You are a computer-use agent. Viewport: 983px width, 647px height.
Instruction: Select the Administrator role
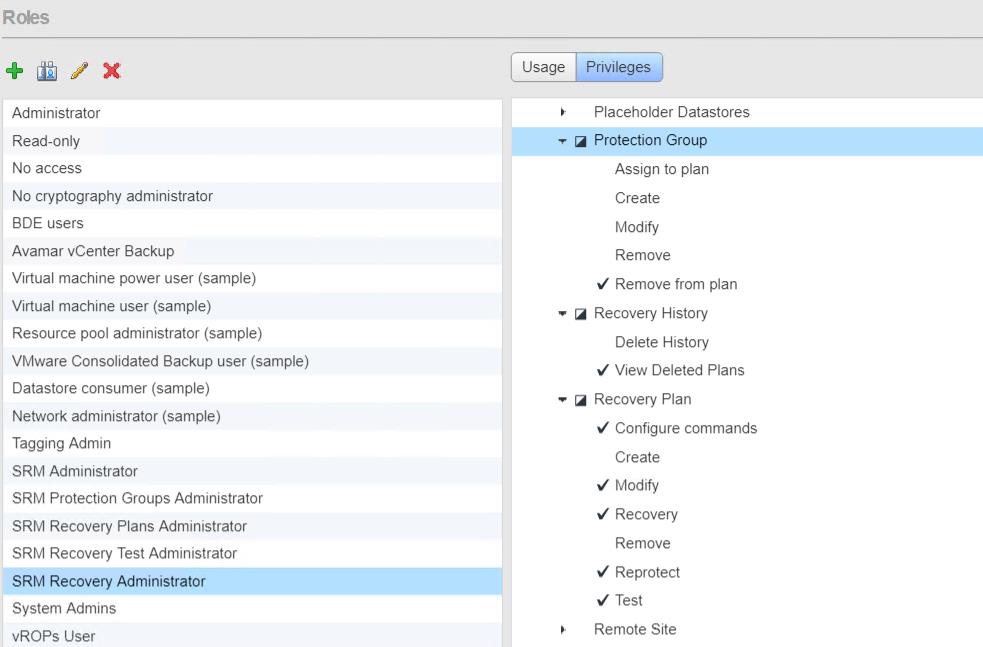(x=253, y=113)
